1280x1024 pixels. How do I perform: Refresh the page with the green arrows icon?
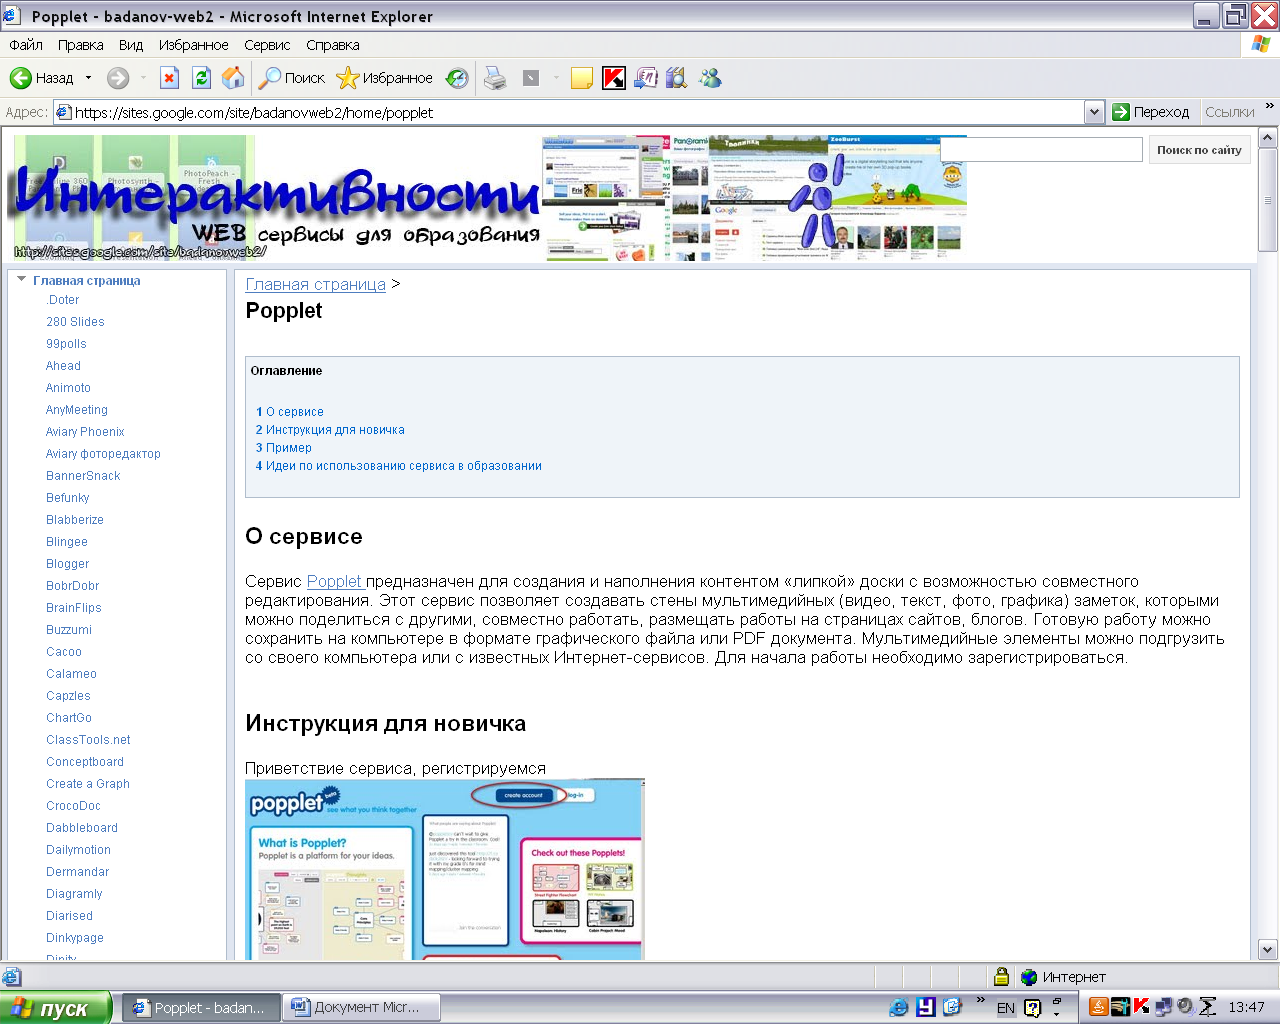coord(201,78)
